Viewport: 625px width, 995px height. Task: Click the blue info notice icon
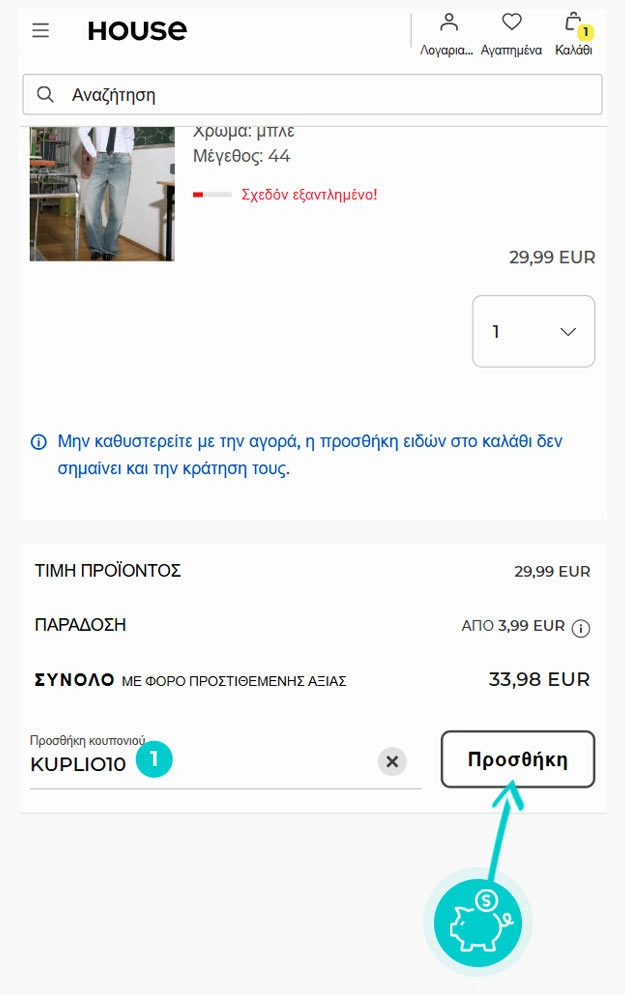click(x=39, y=441)
